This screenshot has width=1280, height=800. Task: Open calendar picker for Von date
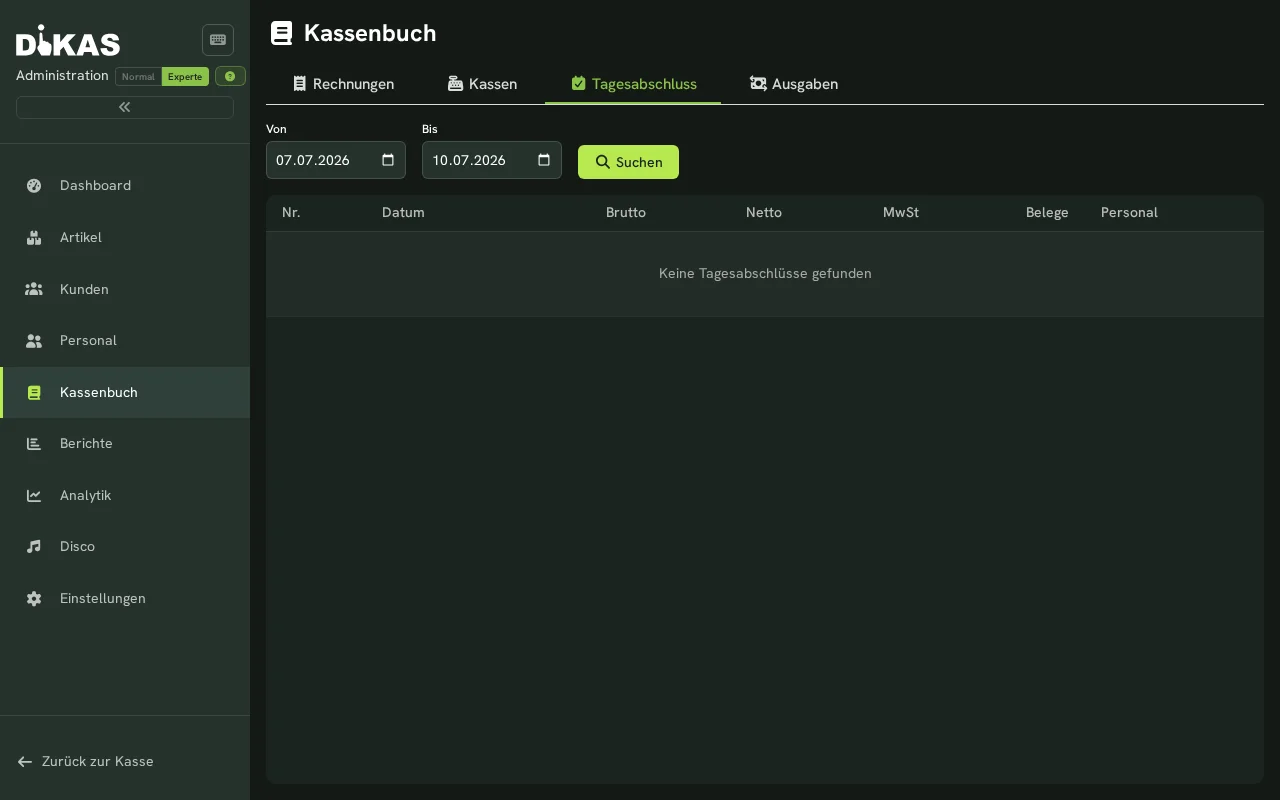click(x=388, y=160)
